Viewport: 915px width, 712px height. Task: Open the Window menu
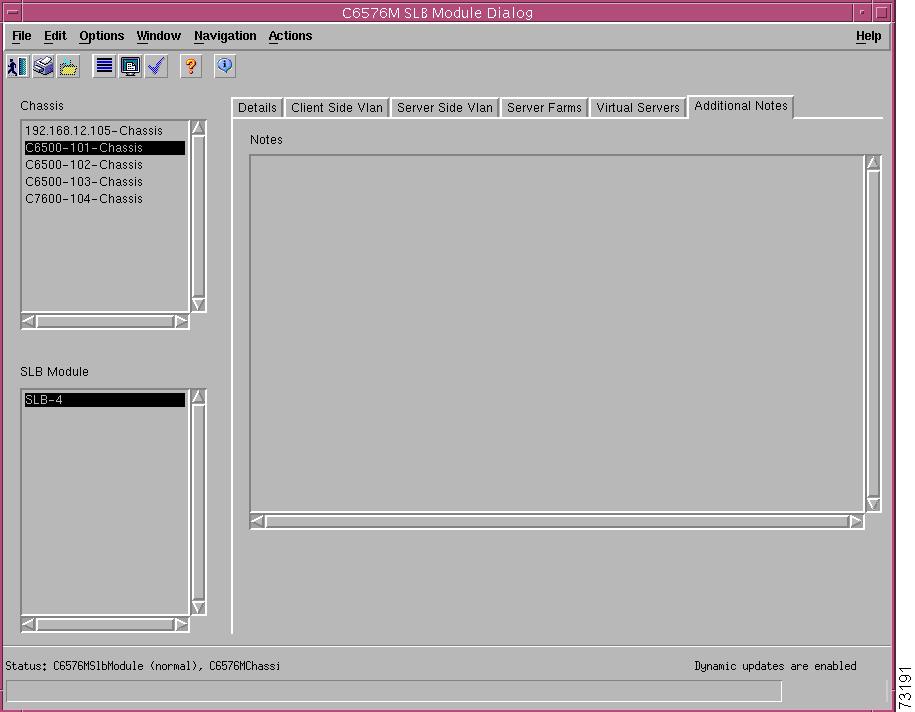(159, 36)
